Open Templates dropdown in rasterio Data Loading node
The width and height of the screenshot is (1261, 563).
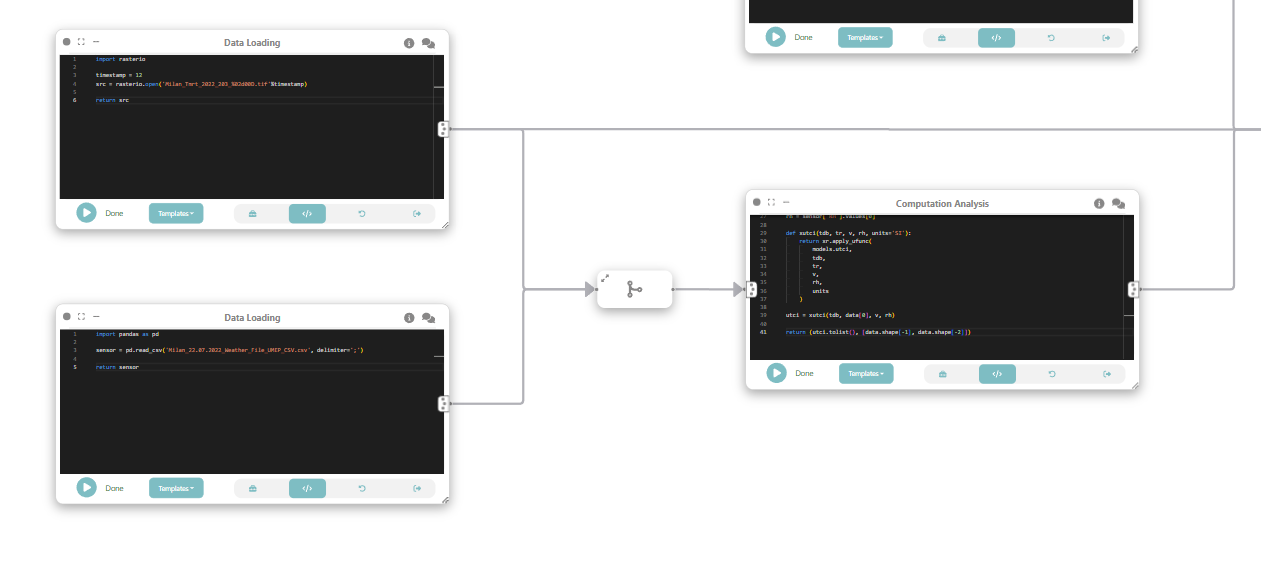[176, 213]
